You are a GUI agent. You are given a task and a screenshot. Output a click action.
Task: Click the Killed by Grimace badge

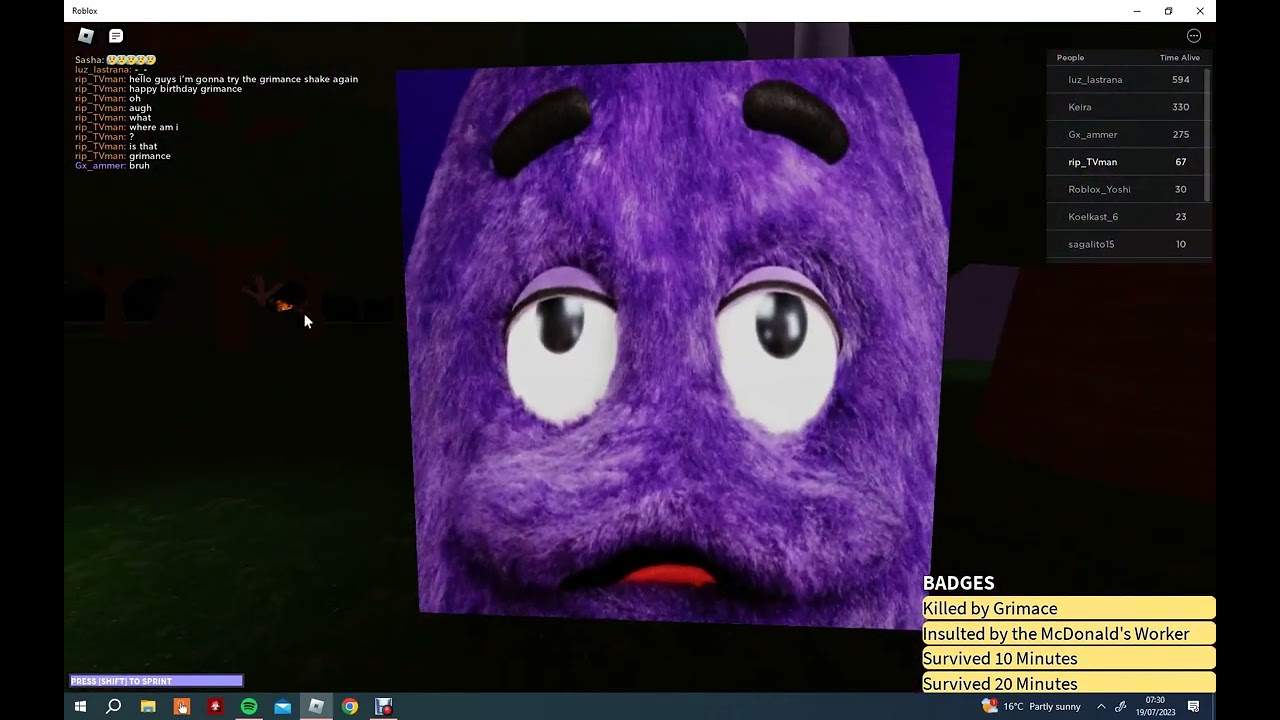pyautogui.click(x=1069, y=608)
